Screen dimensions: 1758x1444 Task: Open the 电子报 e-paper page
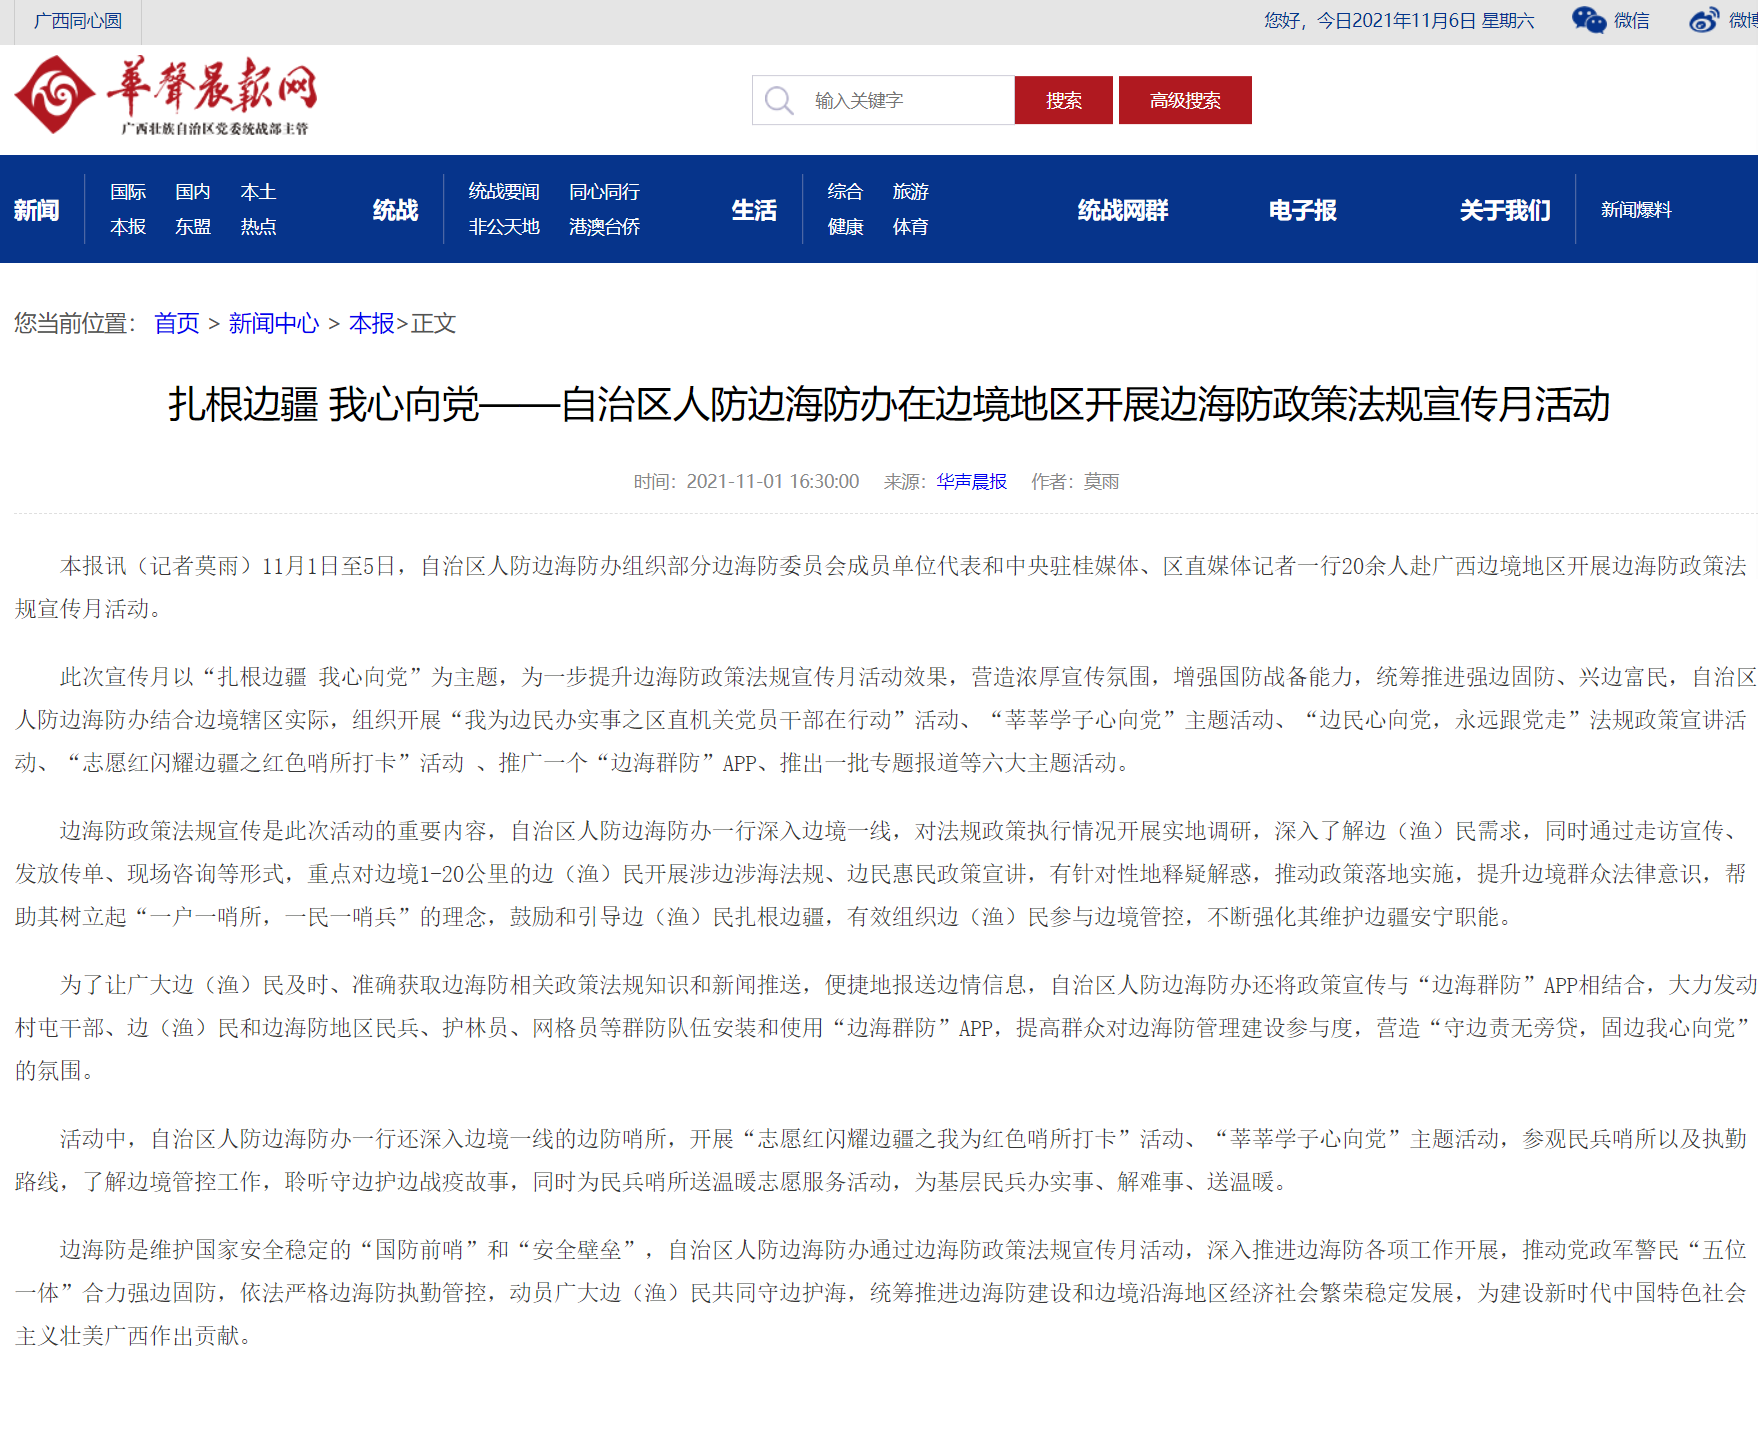(1302, 210)
